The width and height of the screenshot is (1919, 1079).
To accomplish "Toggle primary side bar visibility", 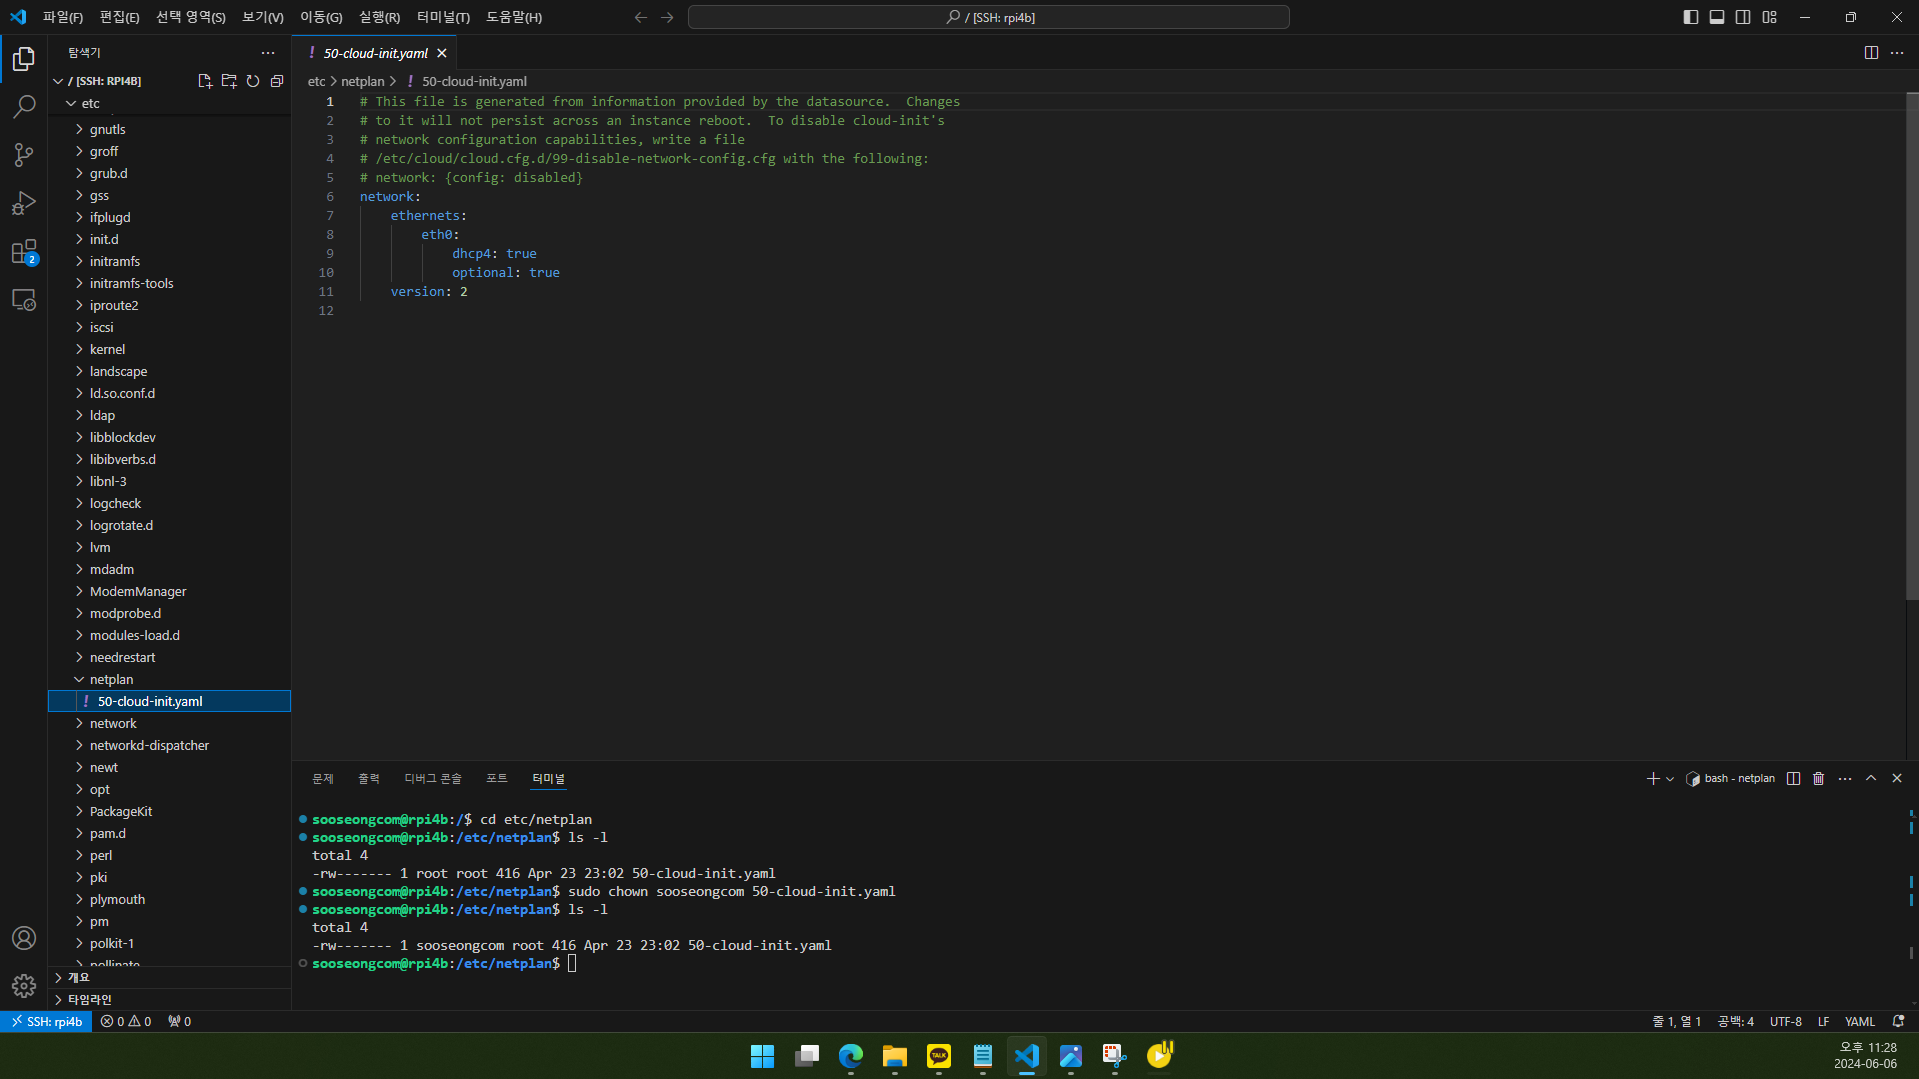I will pos(1691,17).
